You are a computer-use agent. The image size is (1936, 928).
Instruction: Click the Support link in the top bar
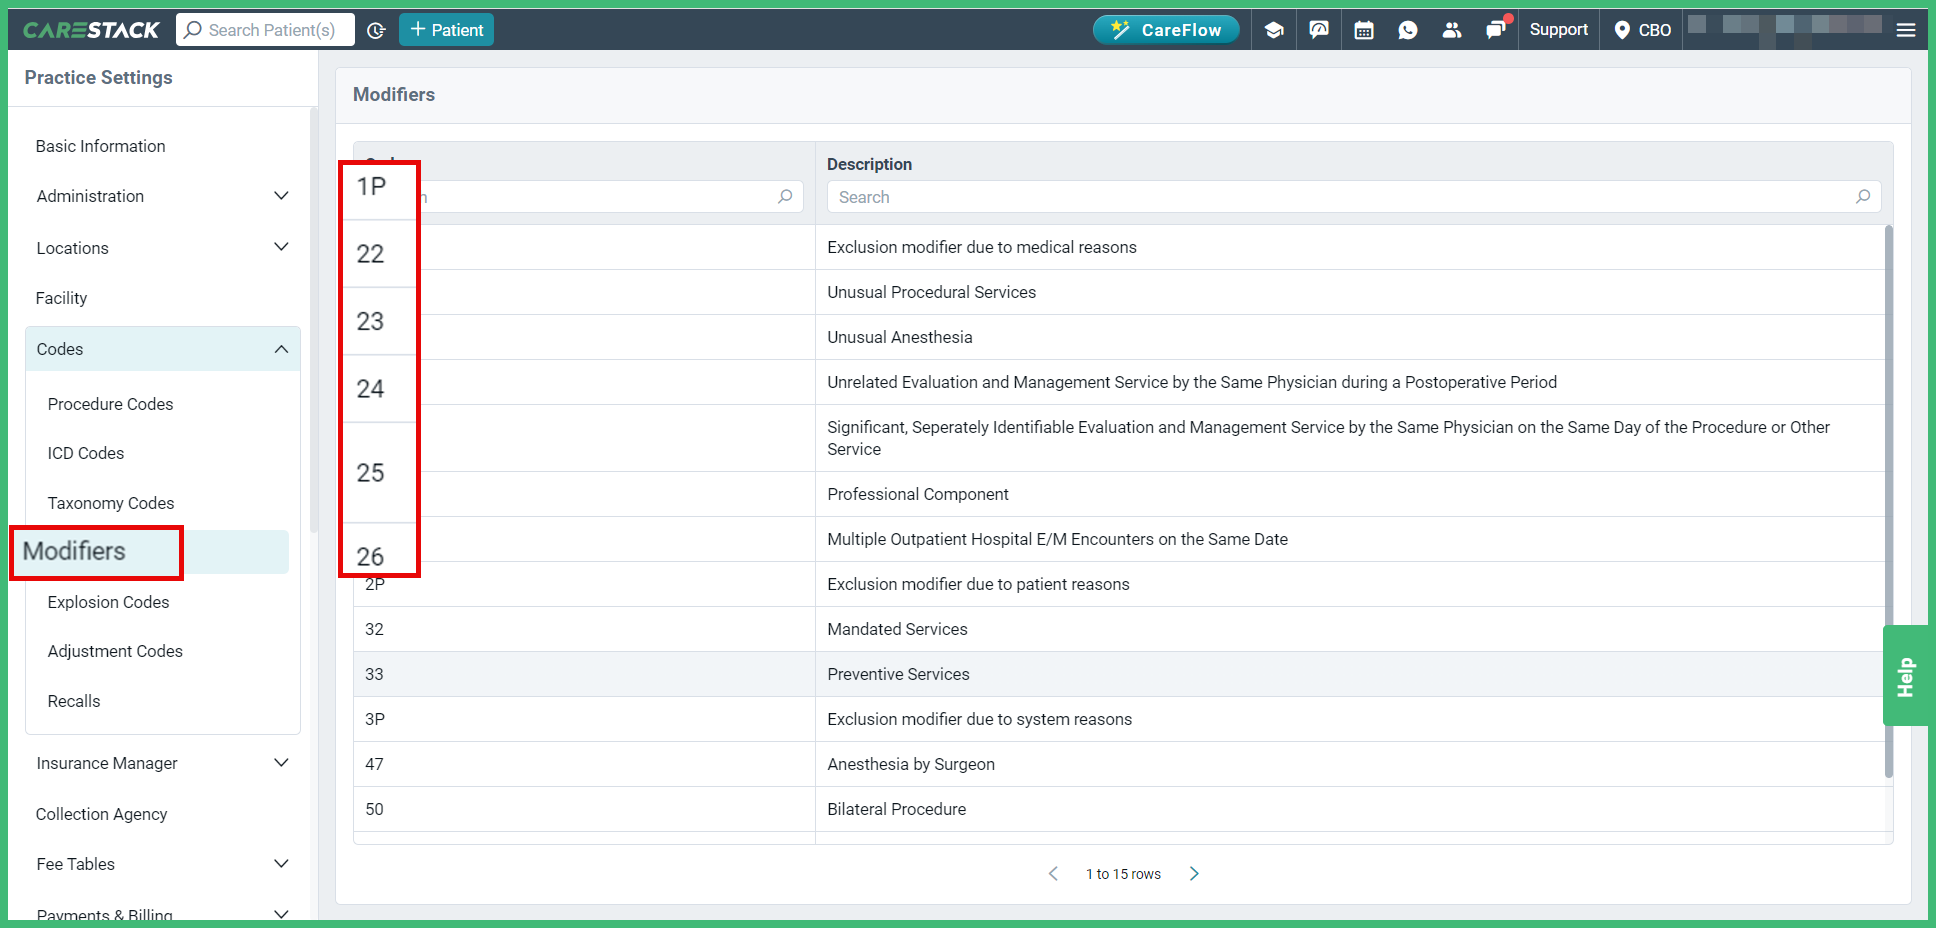coord(1558,29)
